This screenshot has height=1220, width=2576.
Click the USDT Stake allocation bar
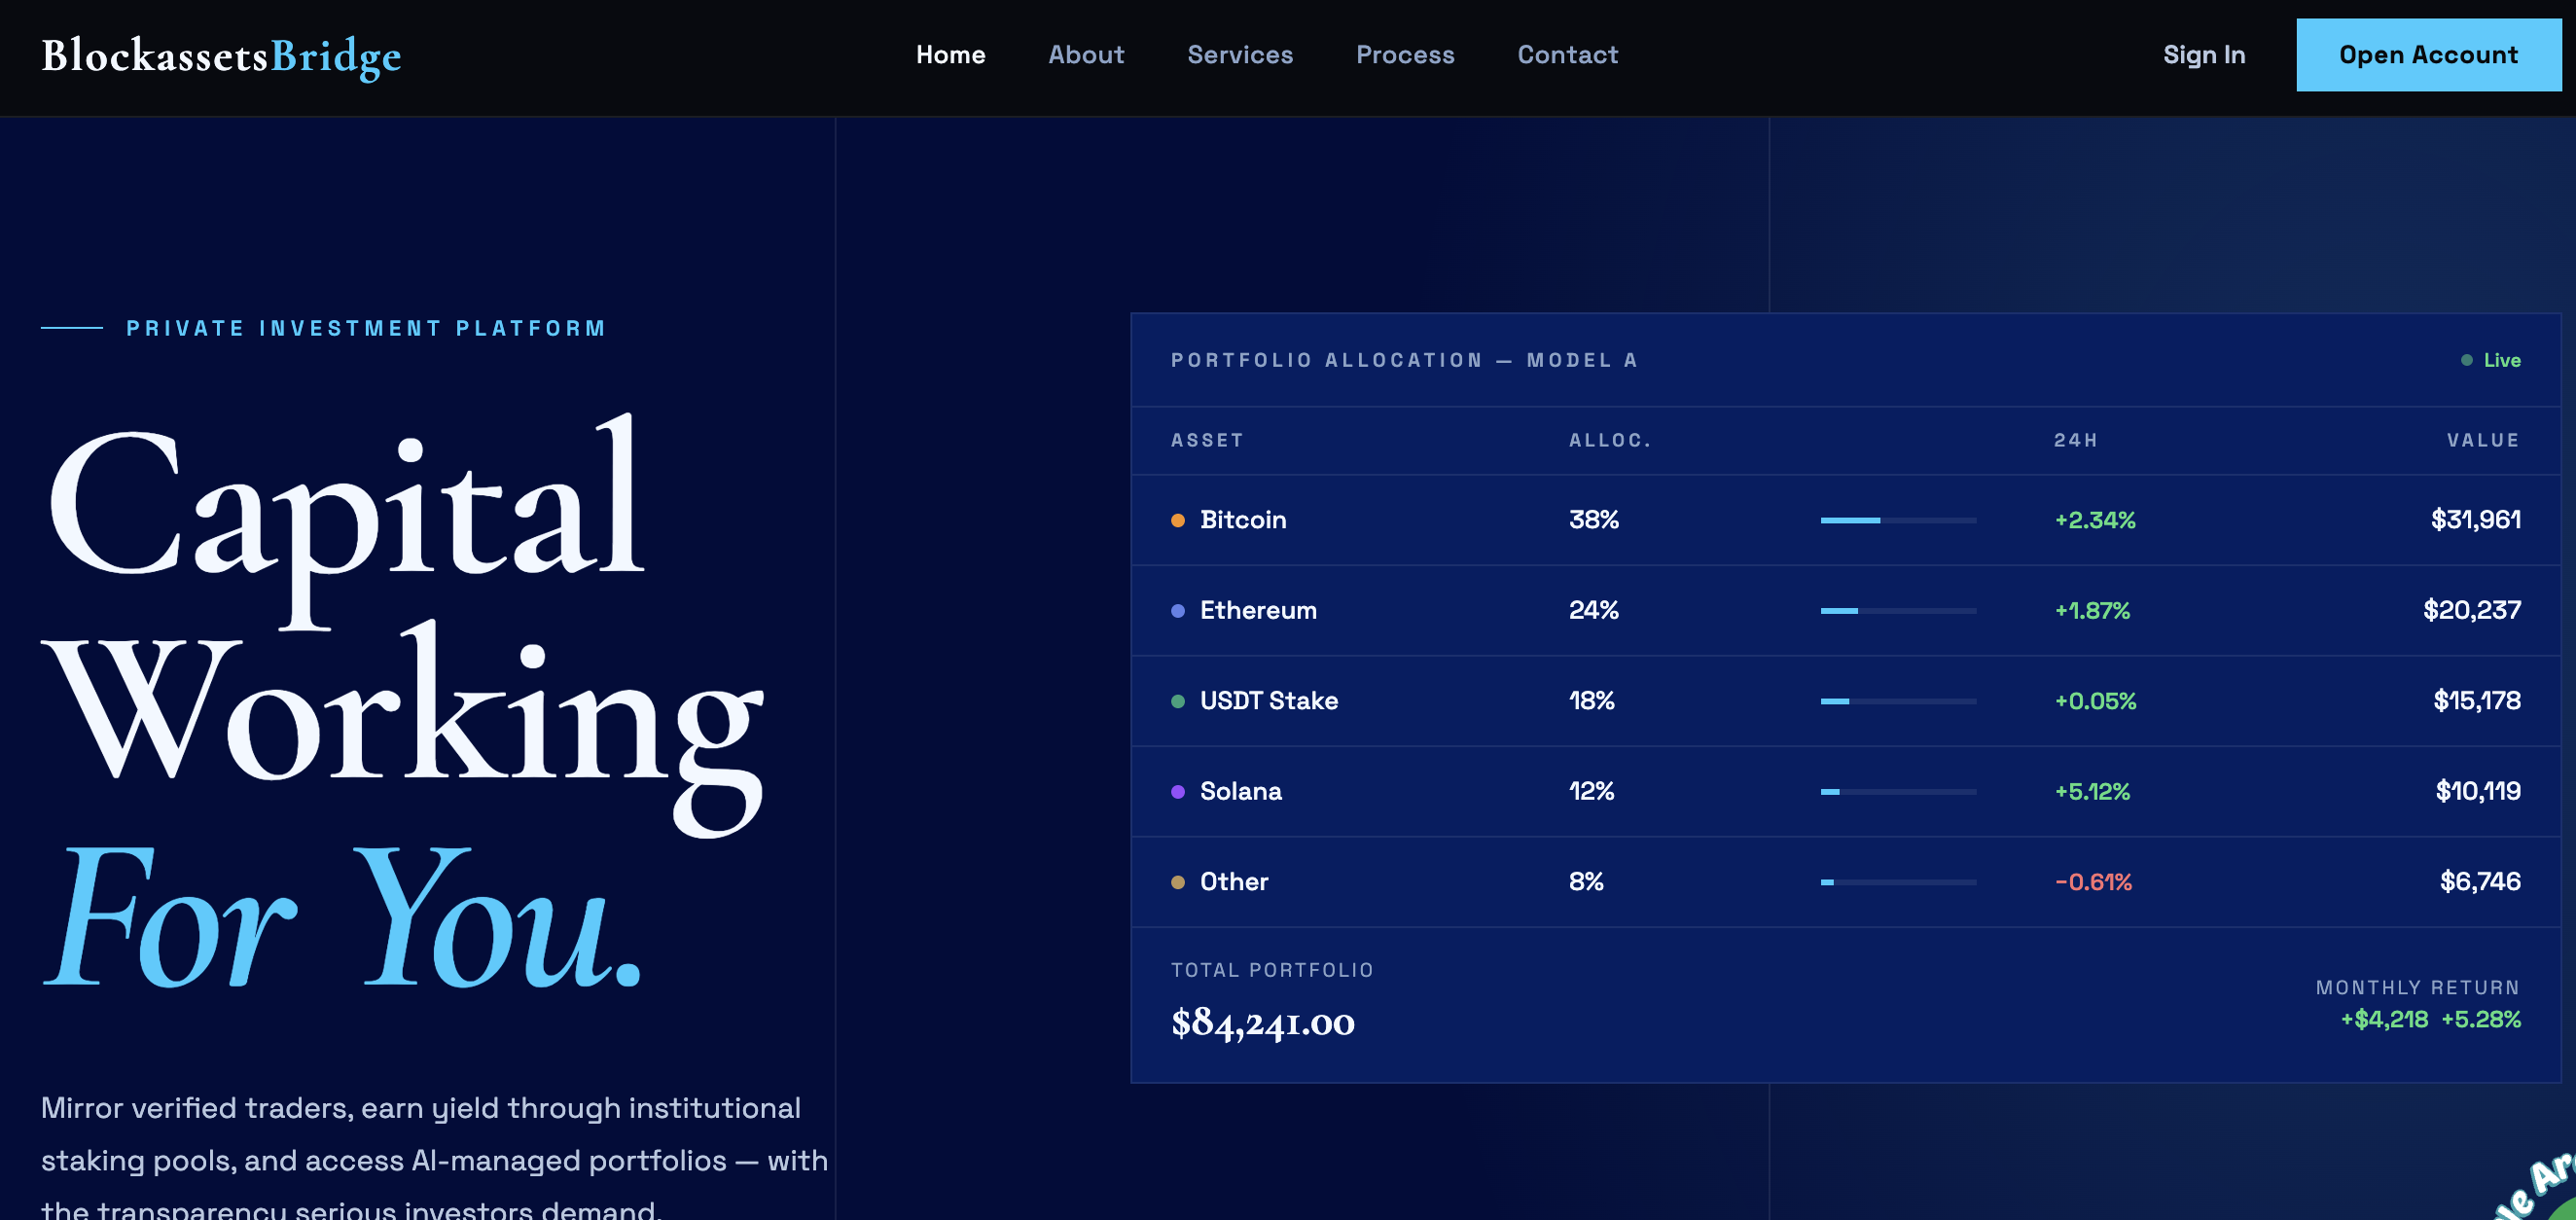(x=1898, y=701)
